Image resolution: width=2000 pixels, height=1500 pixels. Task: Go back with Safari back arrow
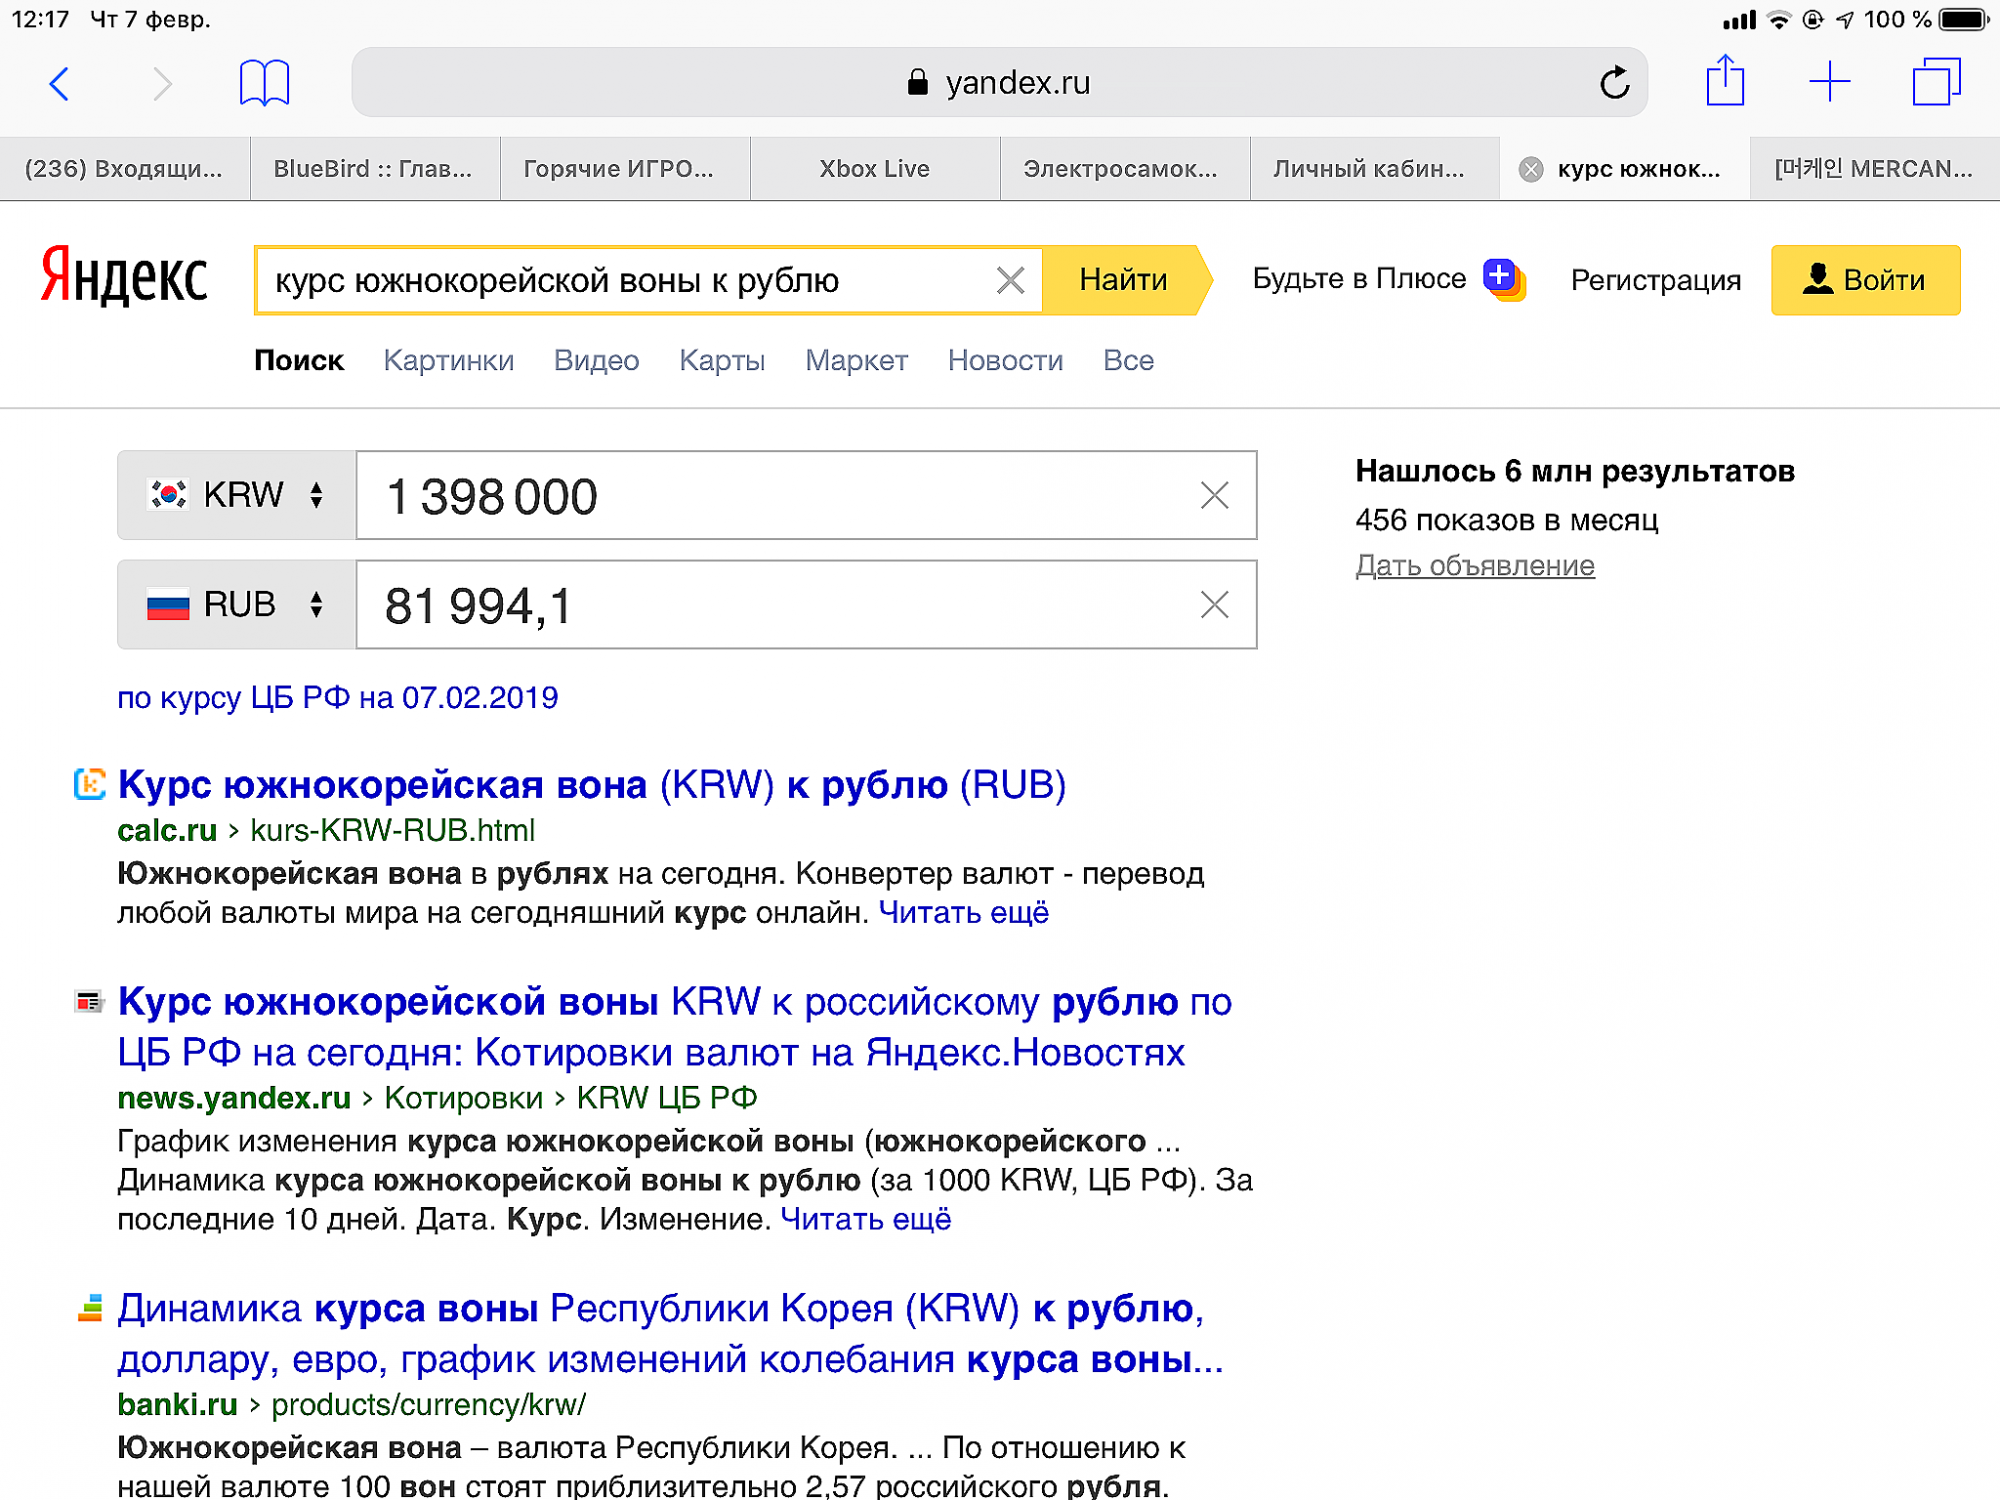(x=60, y=83)
